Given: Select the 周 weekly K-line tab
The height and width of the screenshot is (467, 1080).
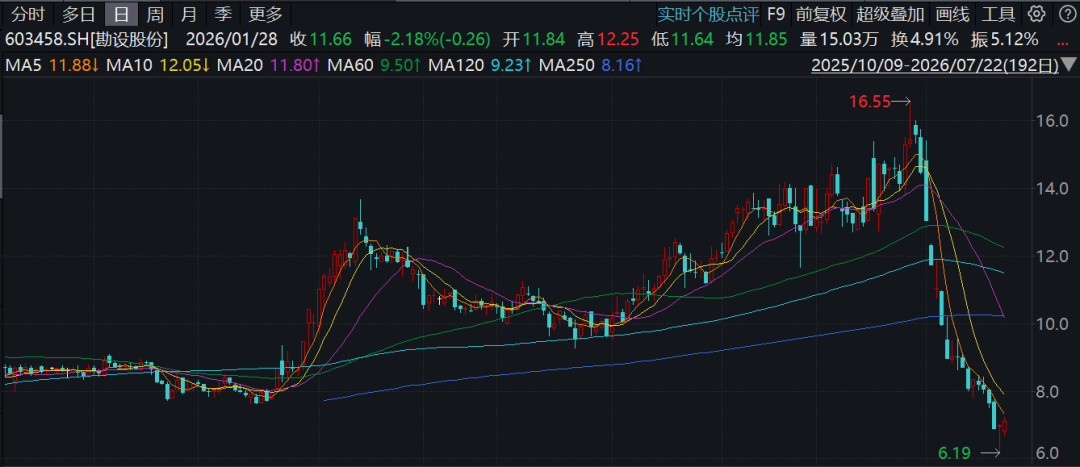Looking at the screenshot, I should tap(156, 13).
